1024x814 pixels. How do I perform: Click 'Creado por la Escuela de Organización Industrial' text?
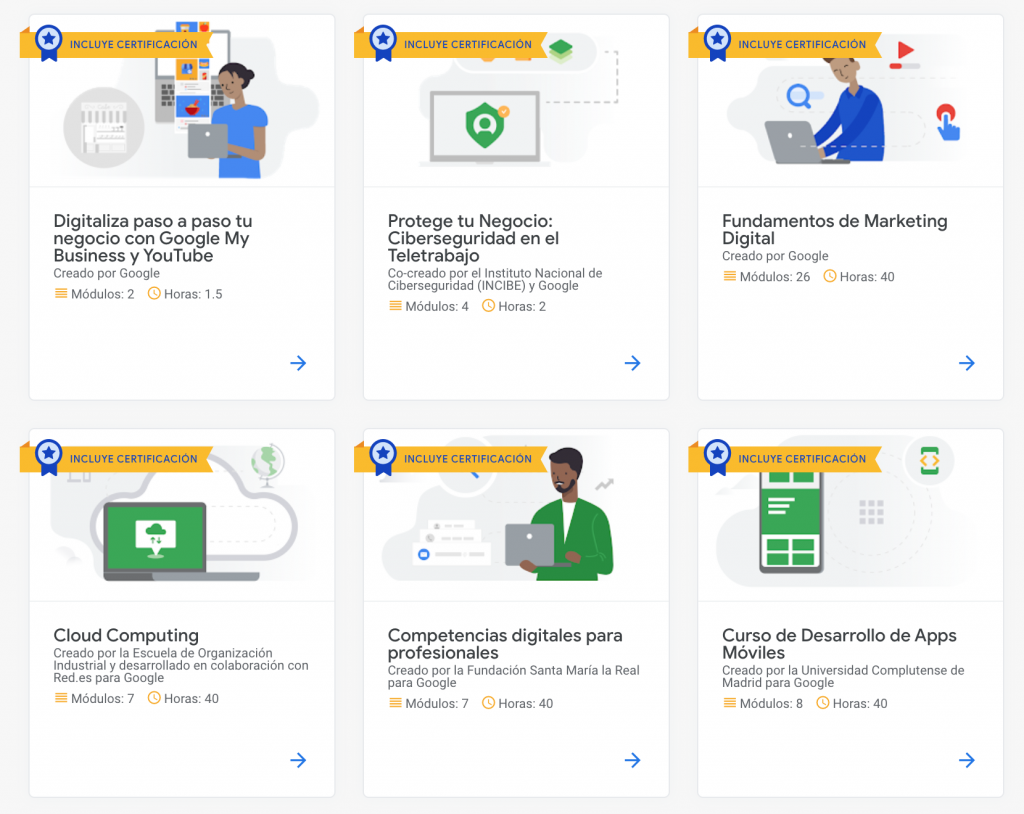(x=181, y=665)
